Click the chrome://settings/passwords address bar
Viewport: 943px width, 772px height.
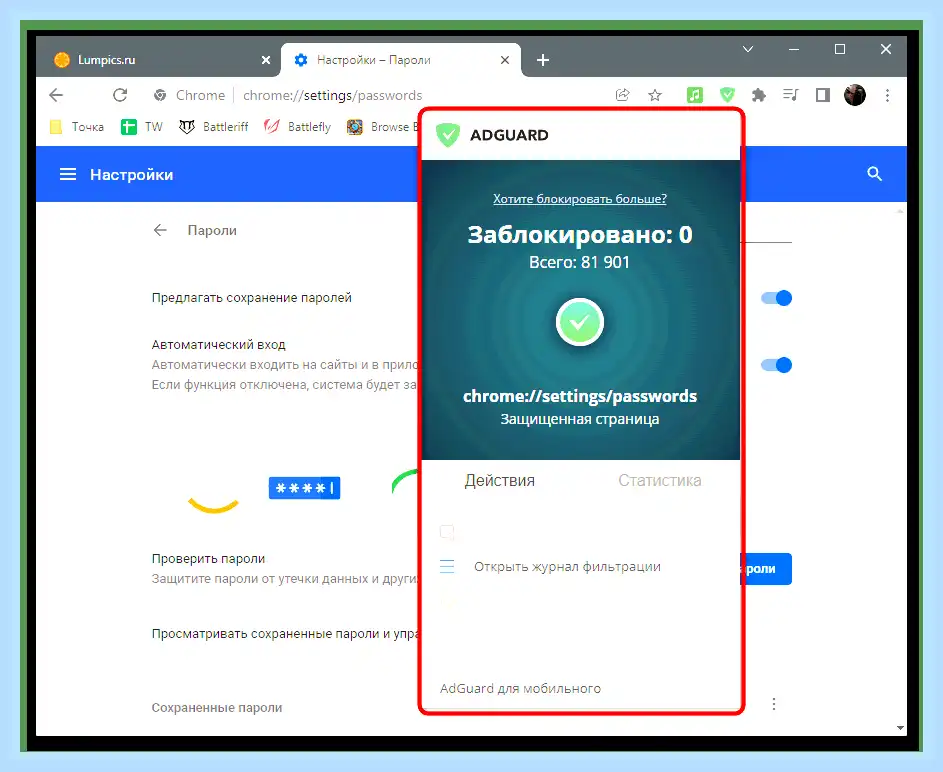333,95
